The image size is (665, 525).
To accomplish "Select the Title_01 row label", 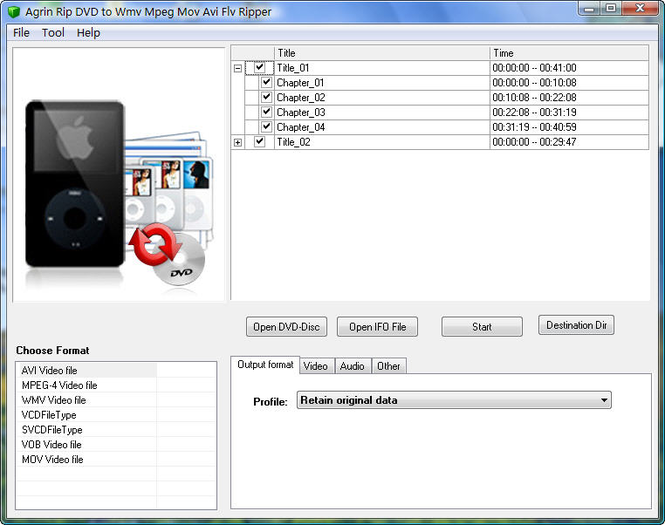I will coord(293,68).
